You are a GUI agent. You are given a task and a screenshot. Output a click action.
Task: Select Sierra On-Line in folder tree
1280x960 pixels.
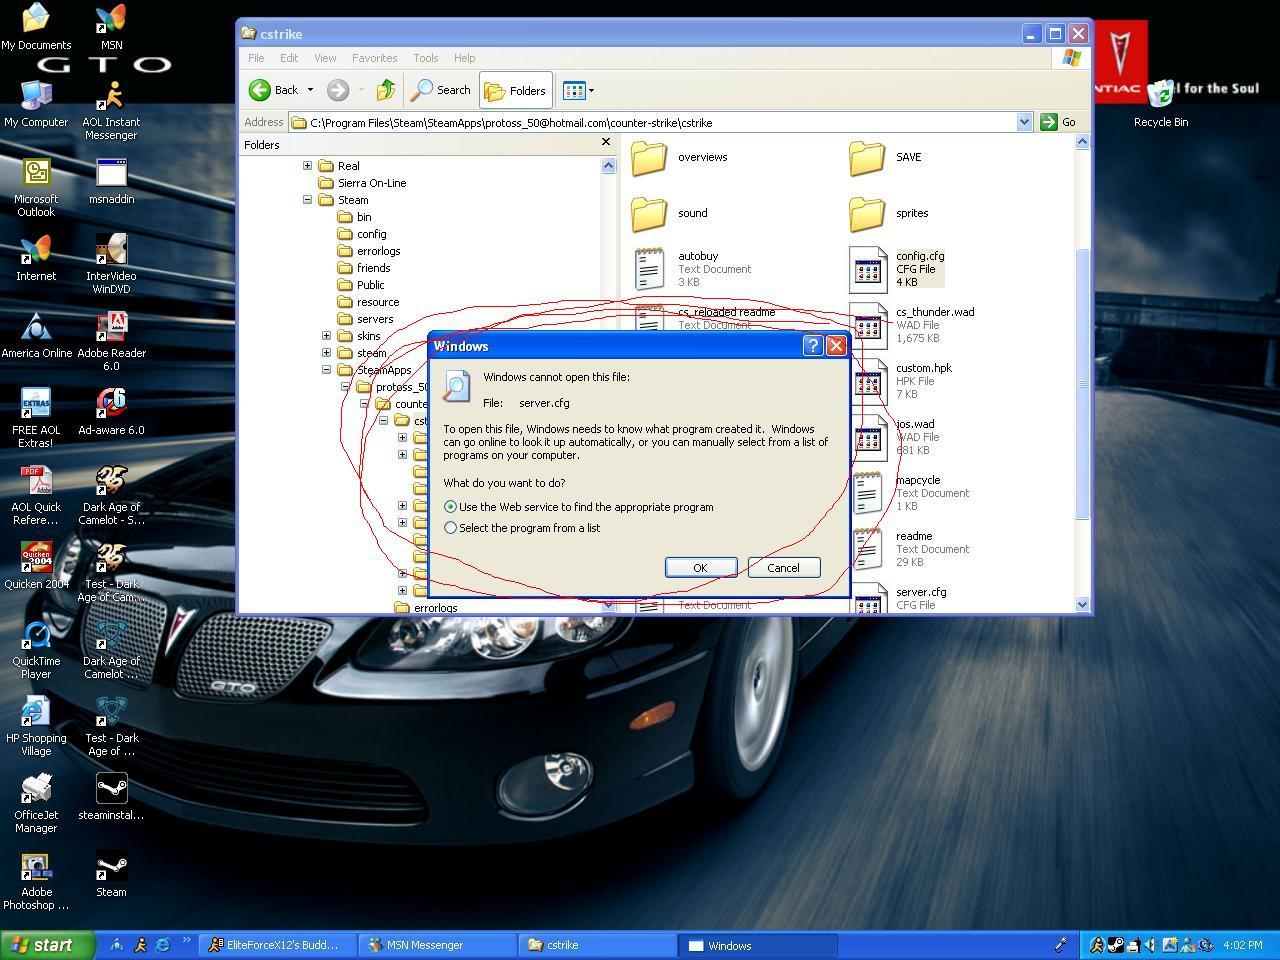pos(362,183)
